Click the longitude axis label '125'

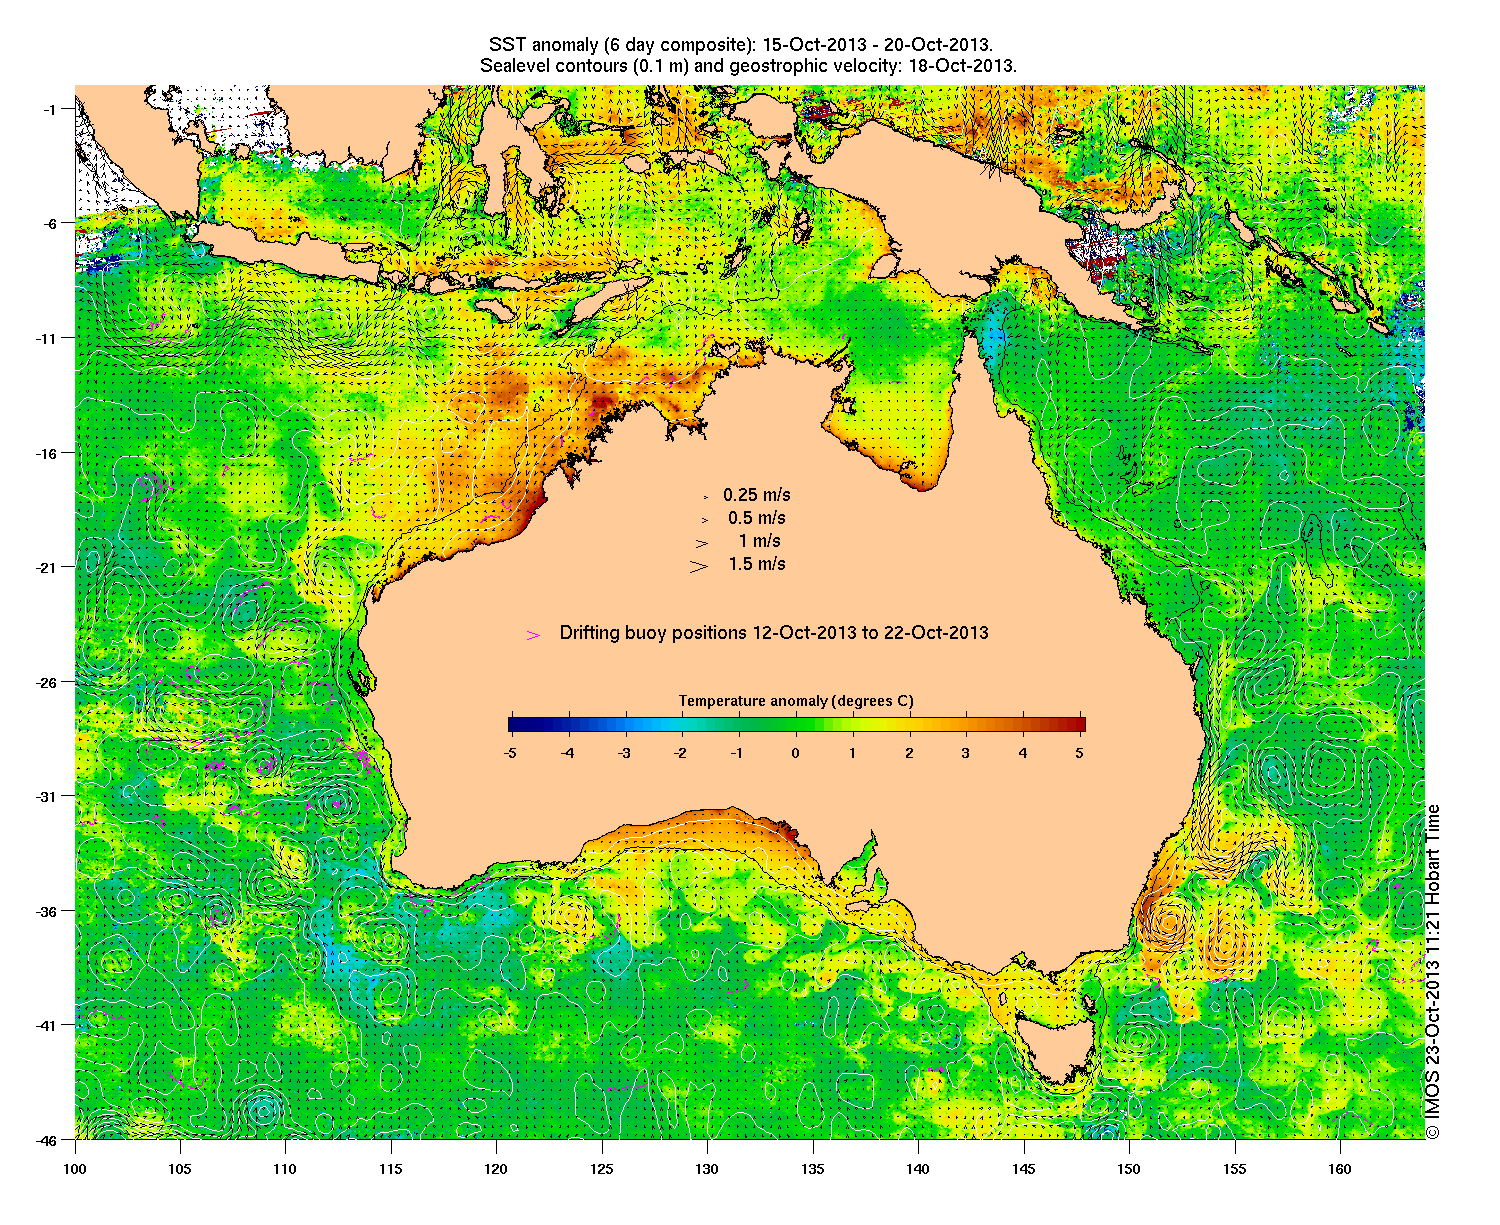tap(601, 1169)
